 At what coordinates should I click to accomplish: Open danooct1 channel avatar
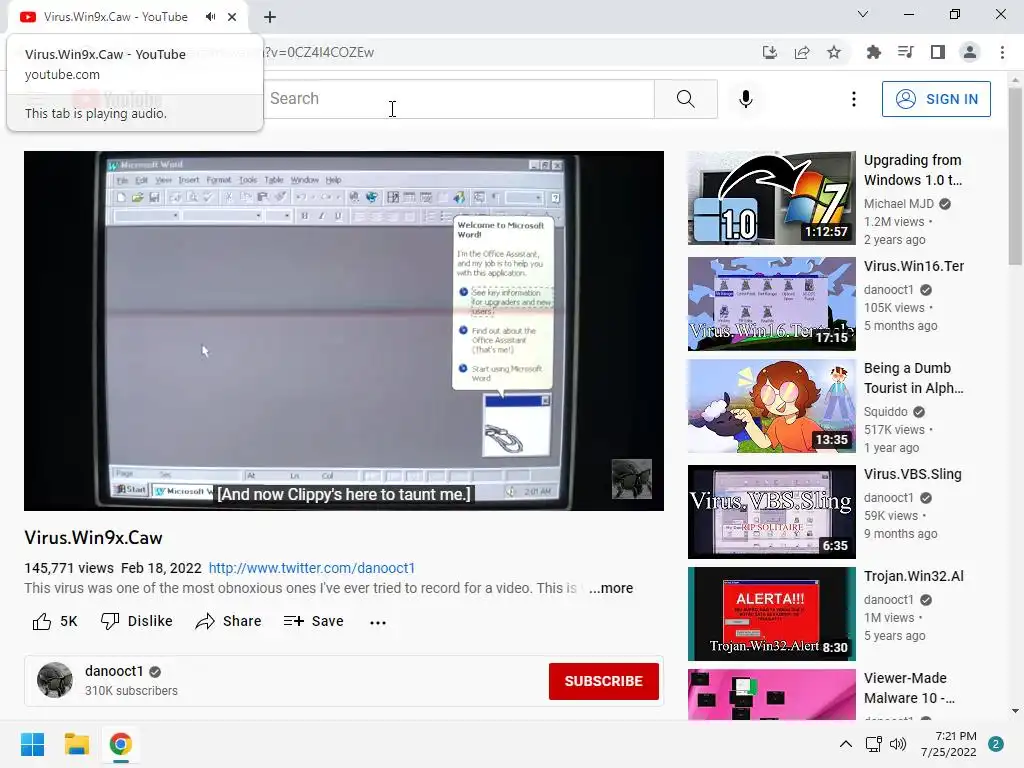55,680
